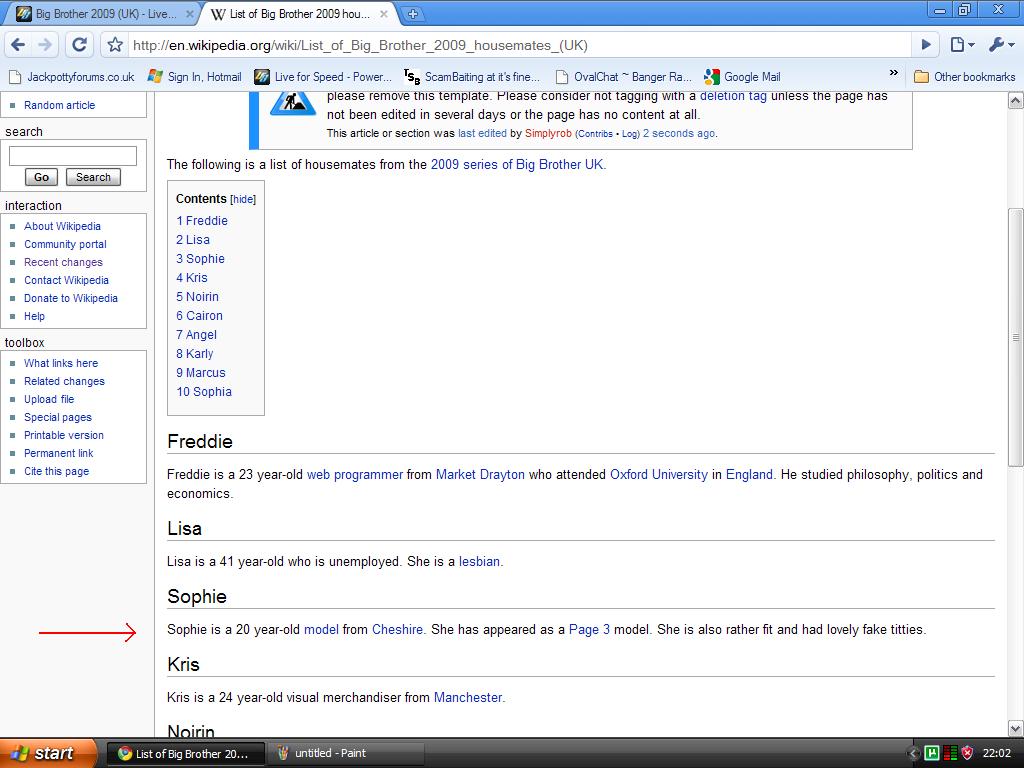Open the Google Mail bookmark
This screenshot has height=768, width=1024.
pos(743,77)
